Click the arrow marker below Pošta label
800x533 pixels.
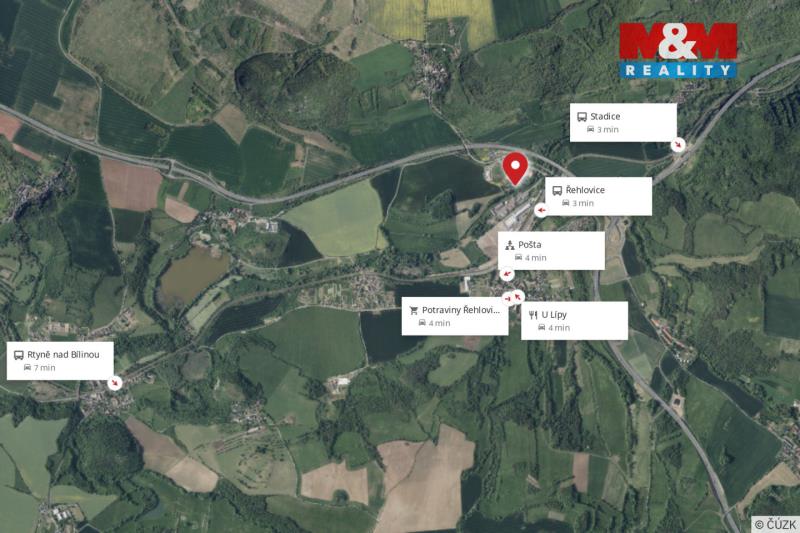[507, 274]
